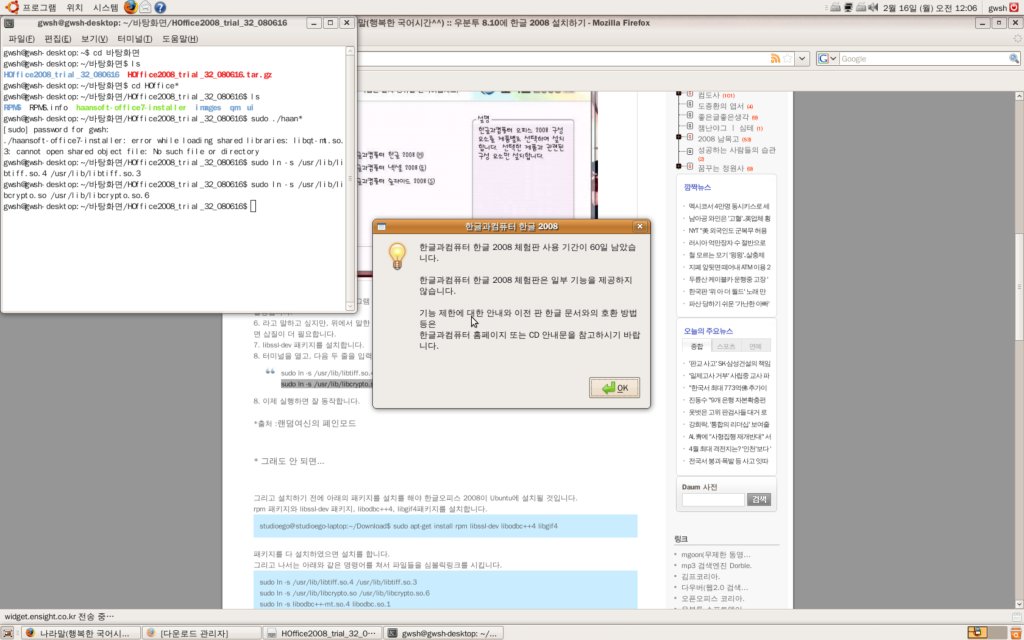1024x640 pixels.
Task: Open the 시스템 system menu
Action: (105, 8)
